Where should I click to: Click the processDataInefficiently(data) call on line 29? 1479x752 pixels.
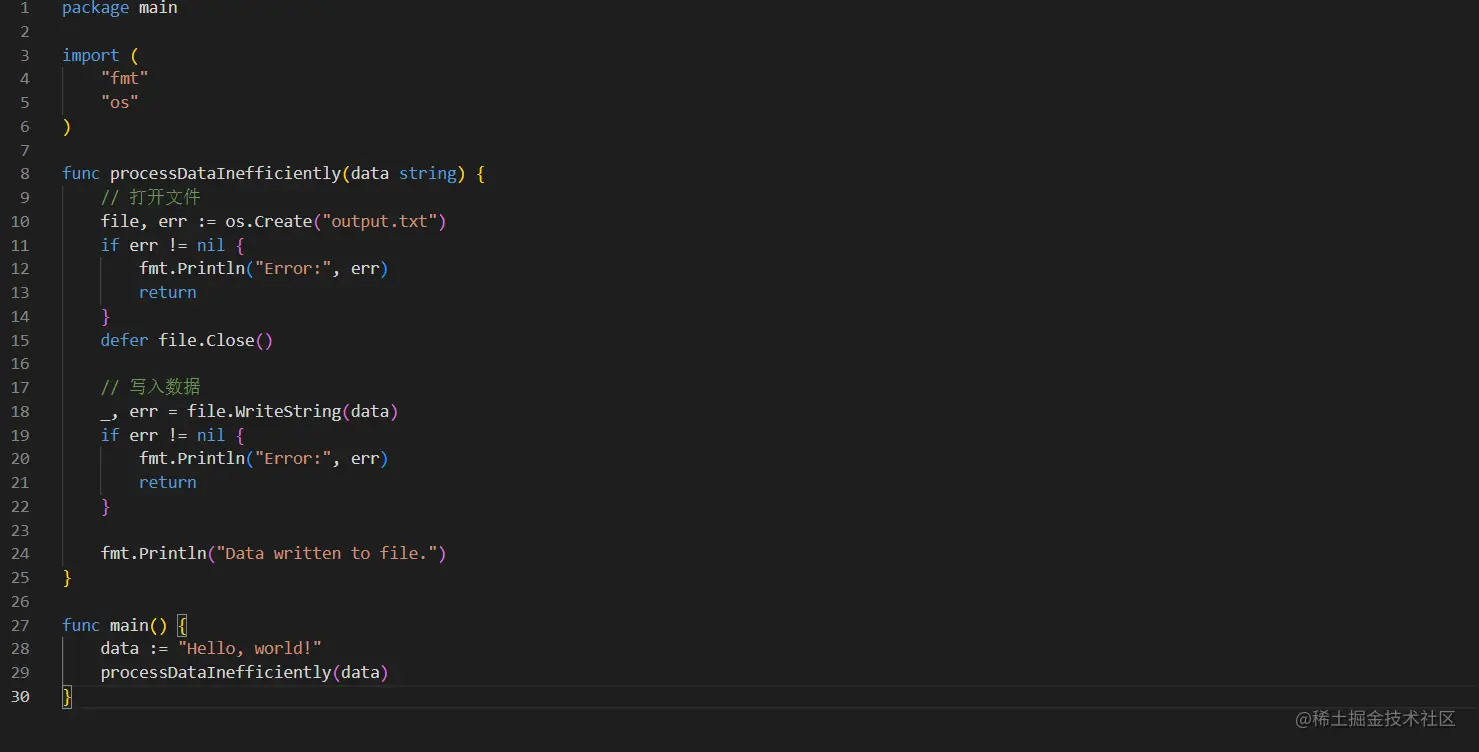pyautogui.click(x=245, y=672)
